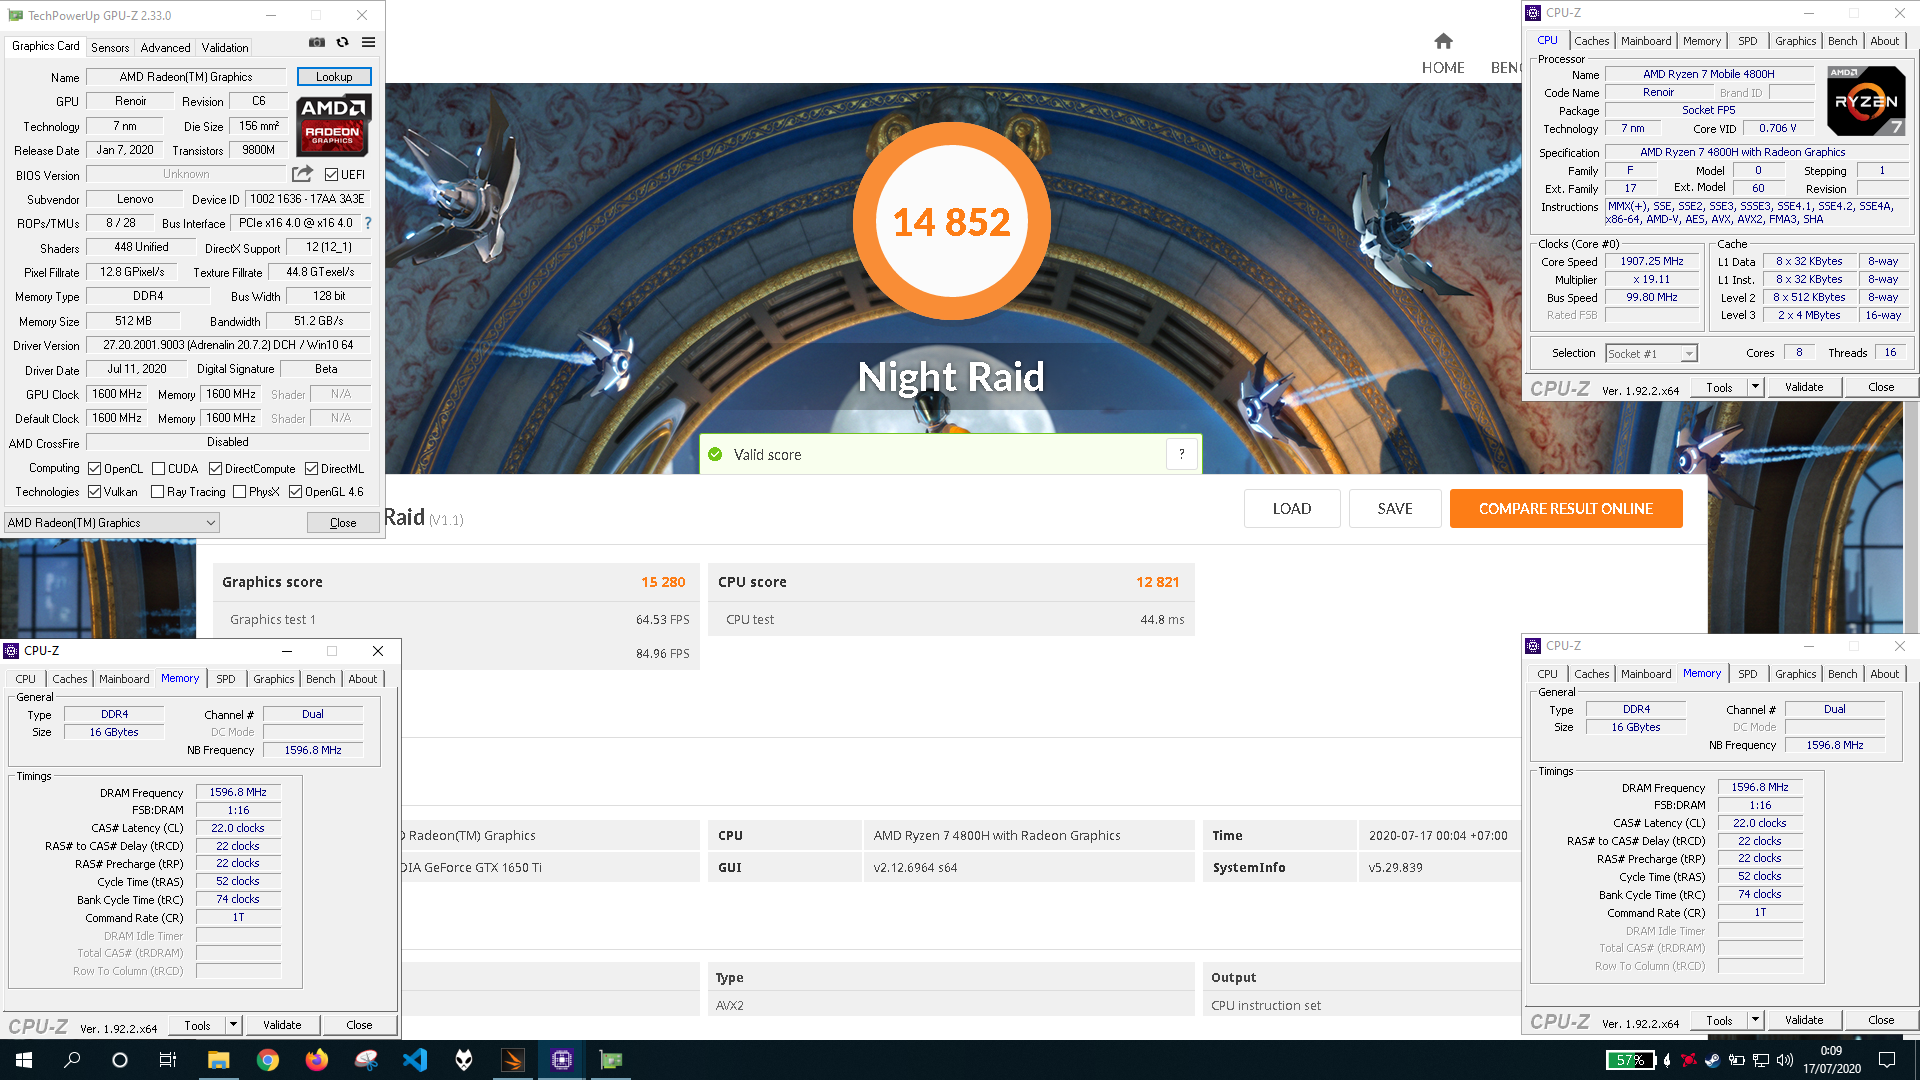Screen dimensions: 1920x1080
Task: Click Validate in bottom-left CPU-Z
Action: [282, 1024]
